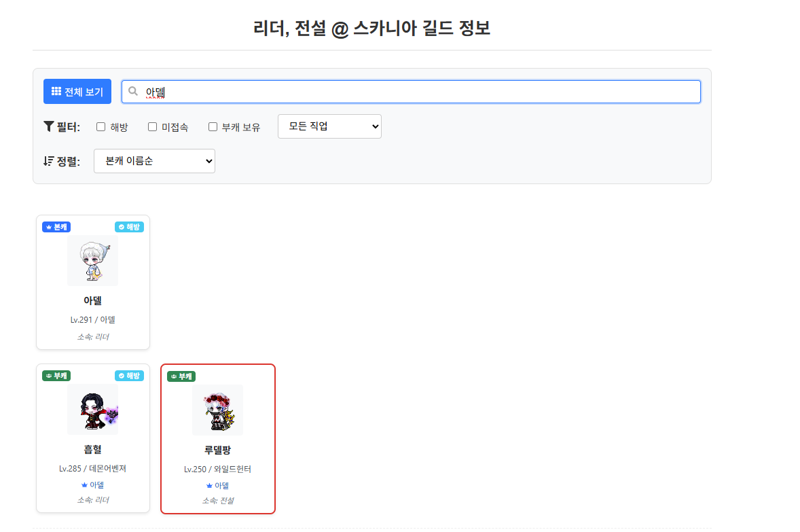Click the 해방 badge on 아델 card
The image size is (800, 532).
pos(130,227)
